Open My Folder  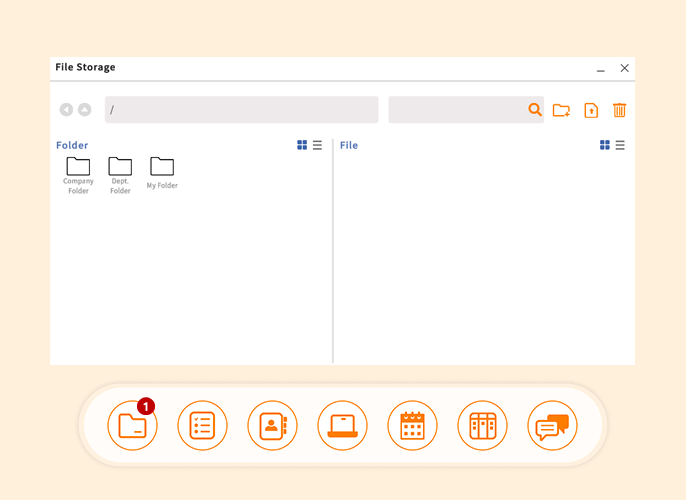(162, 173)
